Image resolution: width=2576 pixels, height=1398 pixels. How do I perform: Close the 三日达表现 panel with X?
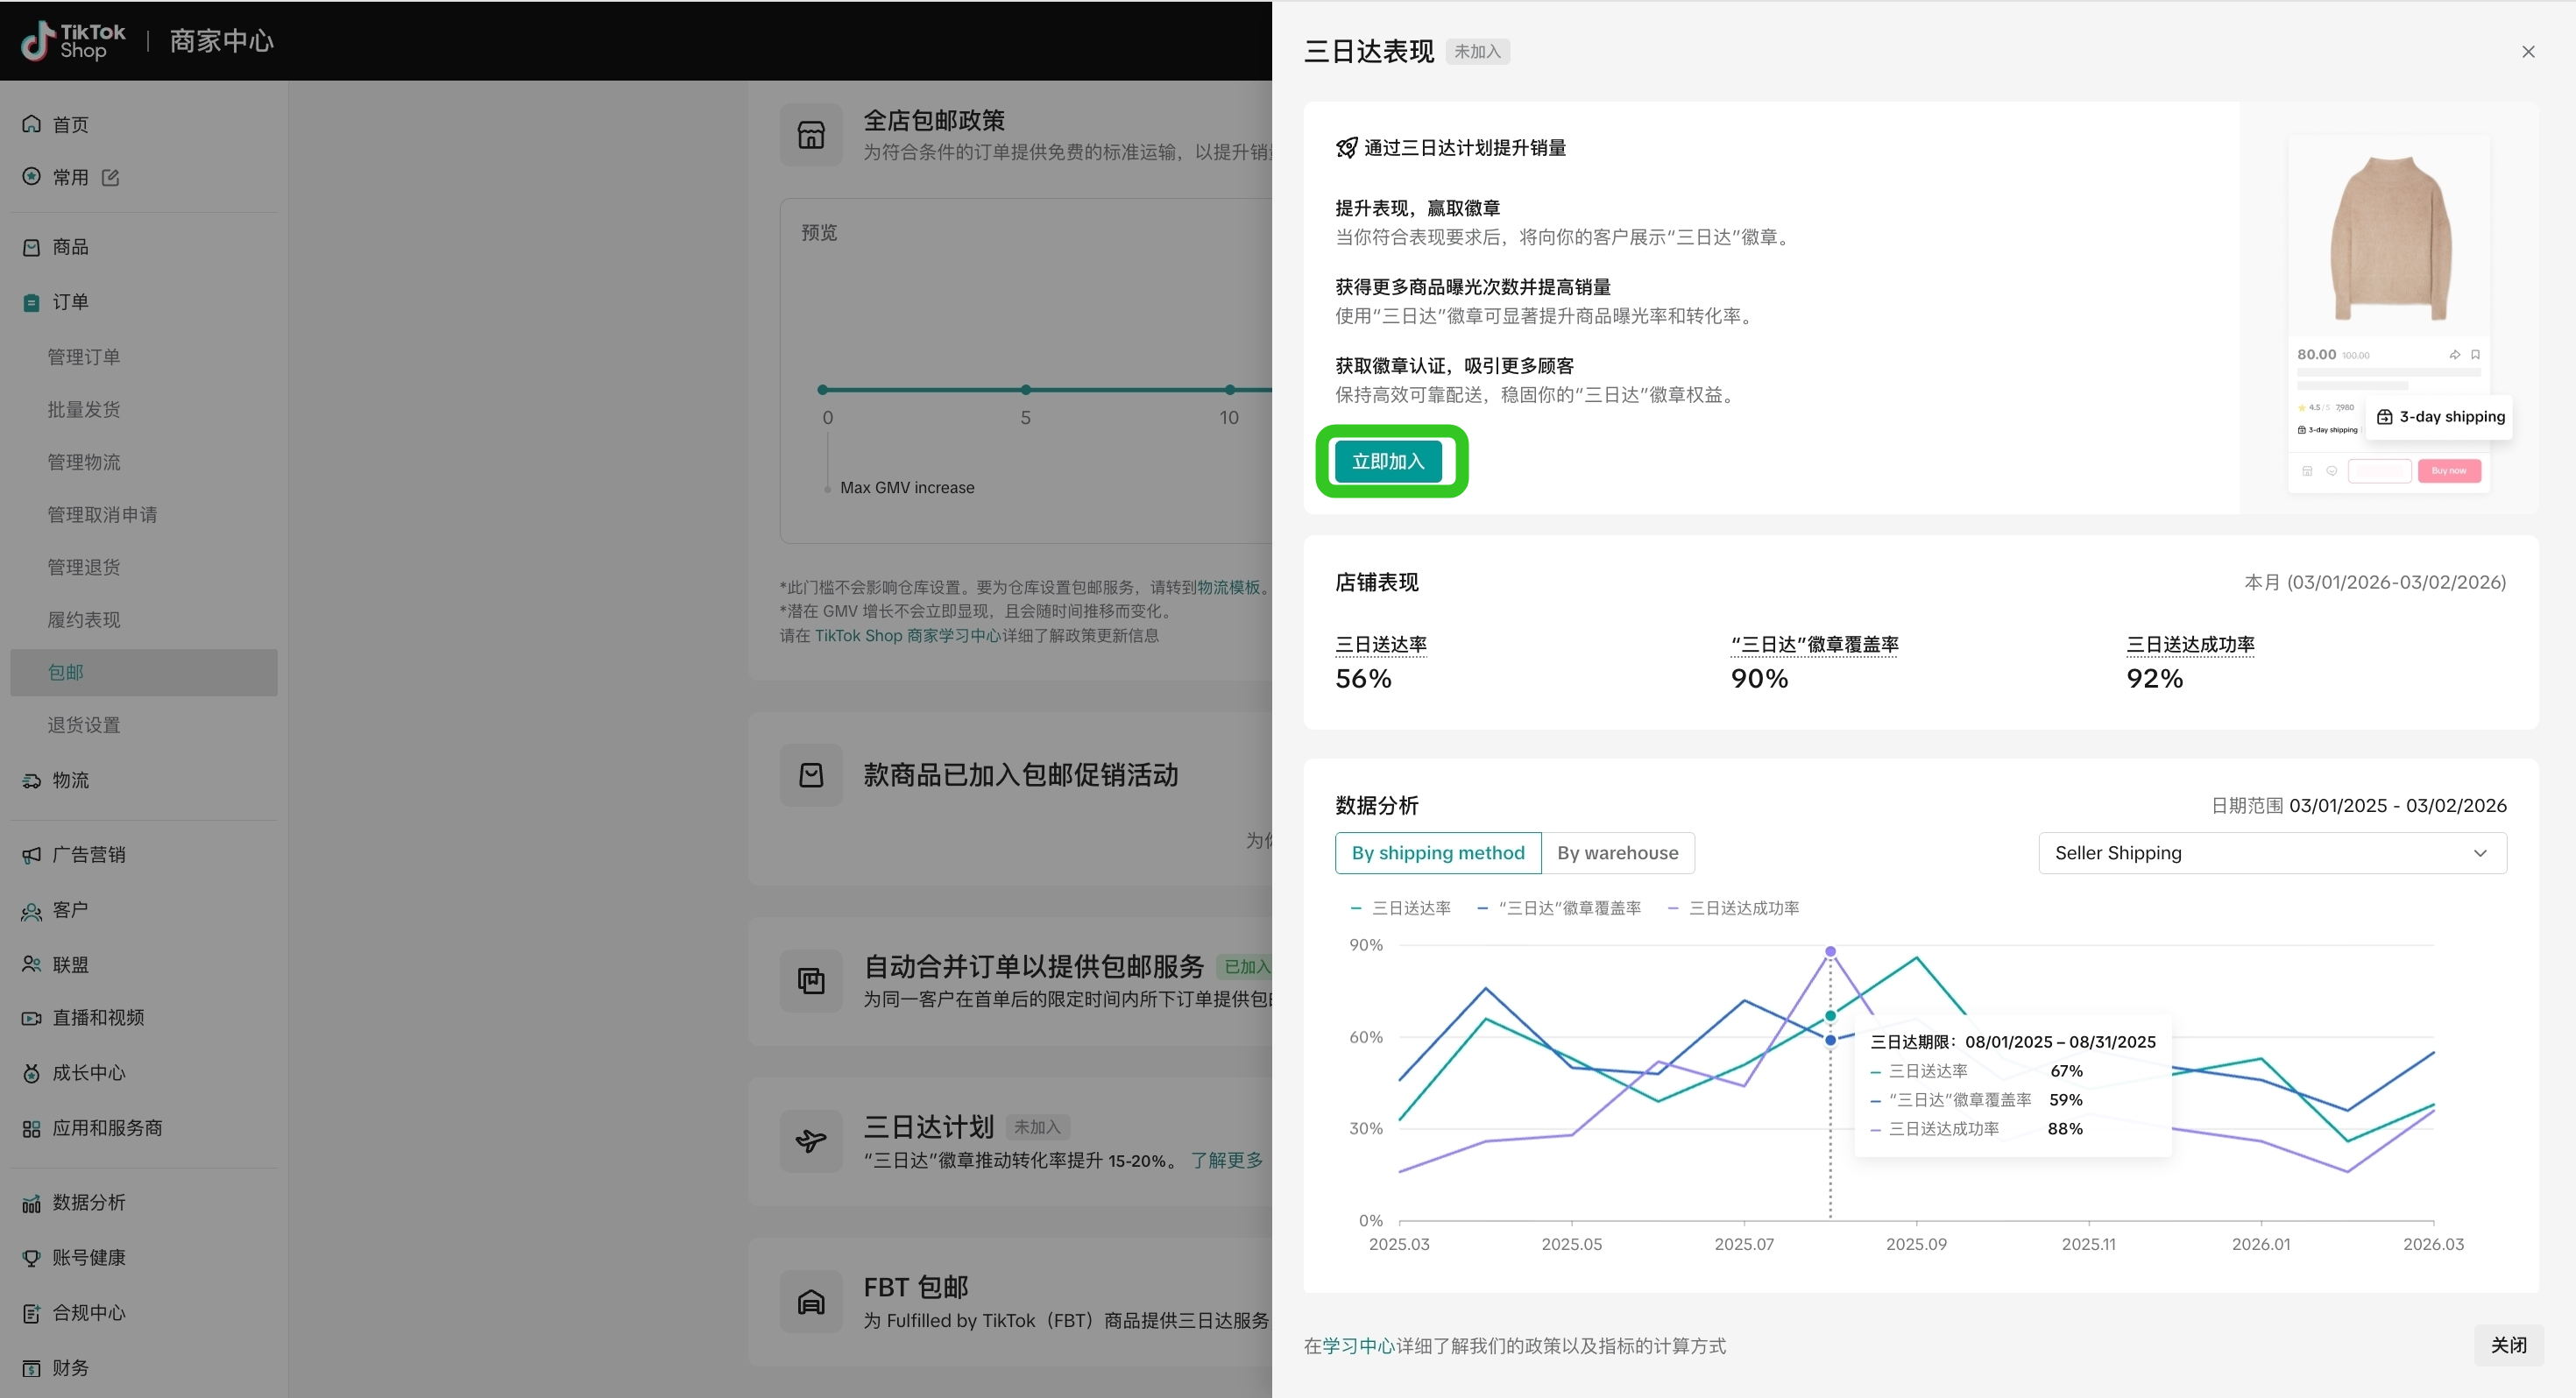point(2527,52)
